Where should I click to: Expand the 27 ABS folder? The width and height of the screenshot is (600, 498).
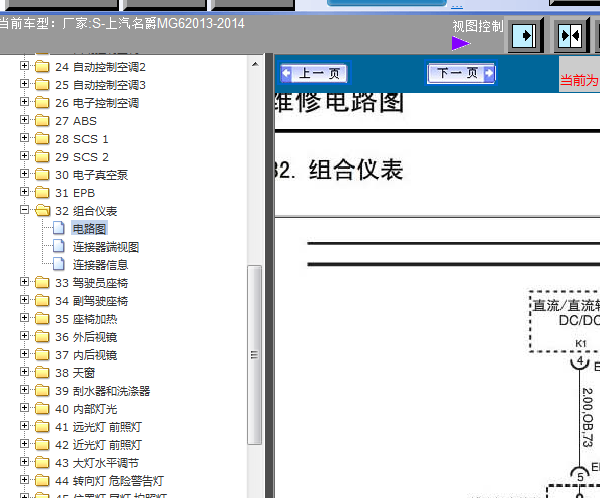[x=24, y=120]
